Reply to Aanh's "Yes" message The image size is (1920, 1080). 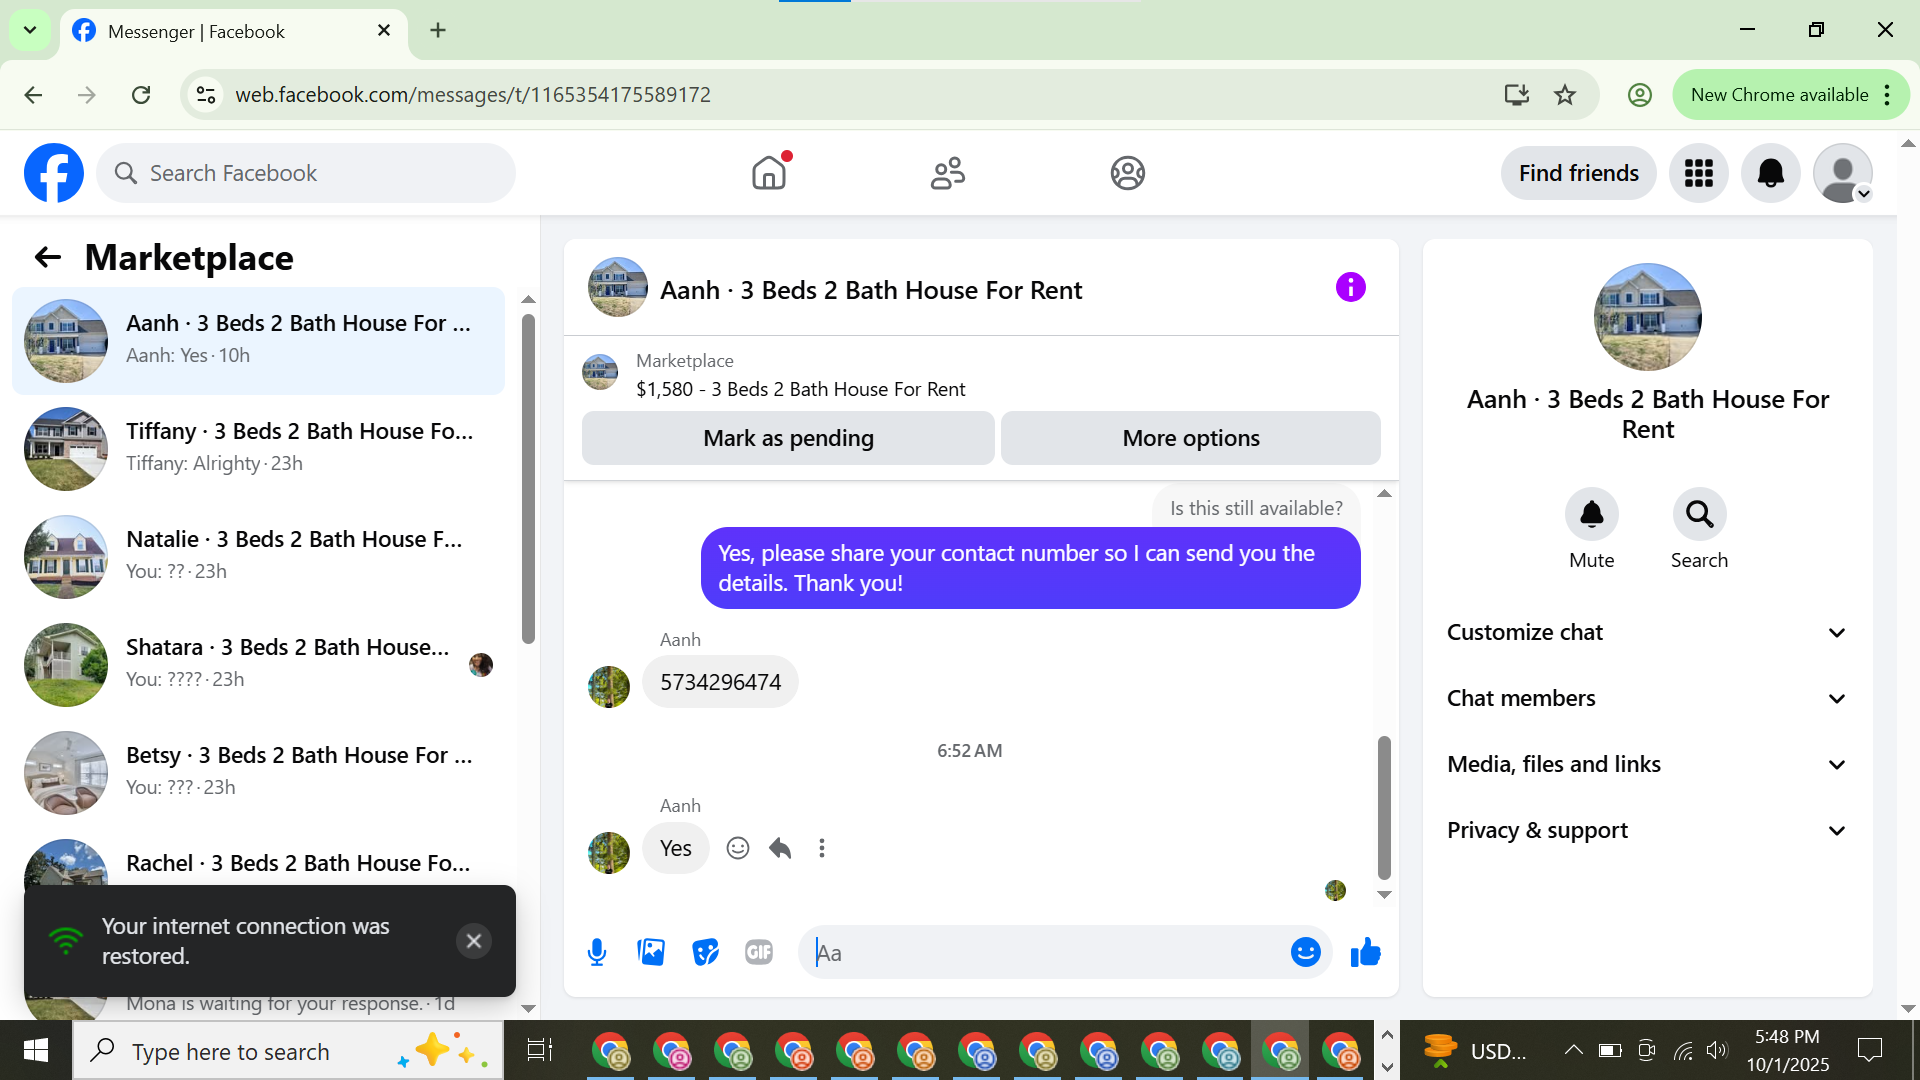(780, 848)
